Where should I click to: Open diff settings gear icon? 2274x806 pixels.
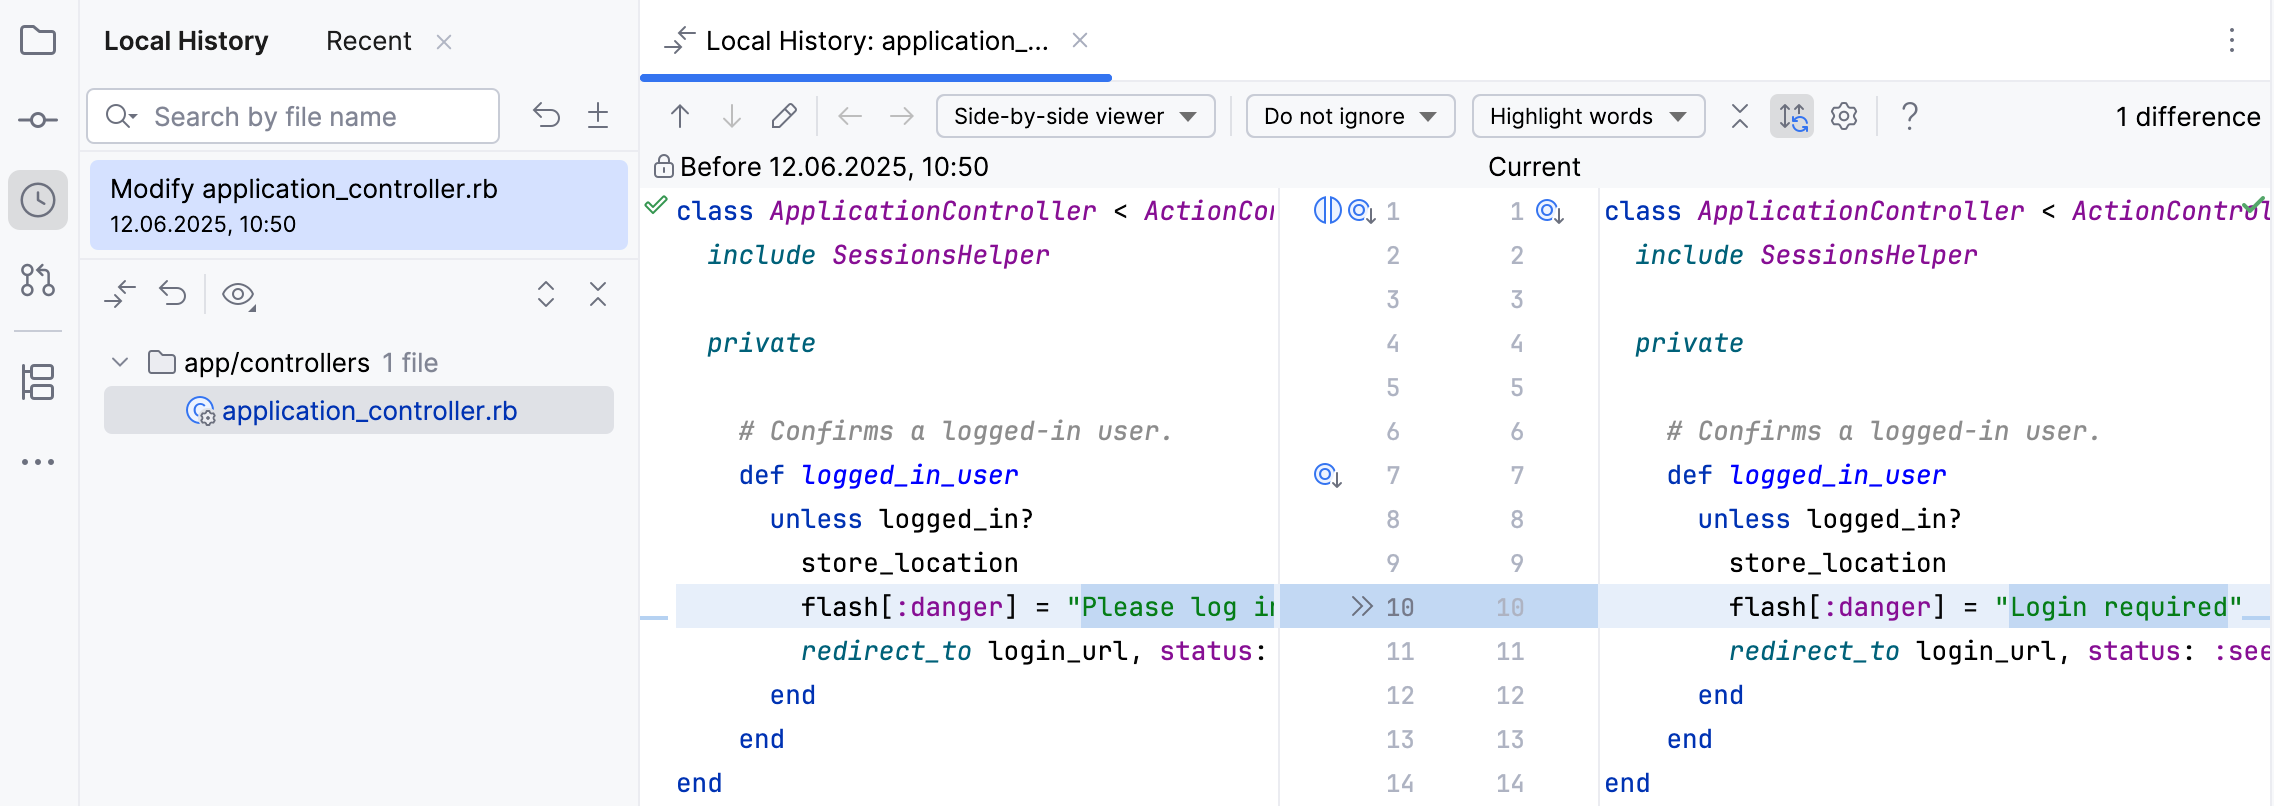1844,117
